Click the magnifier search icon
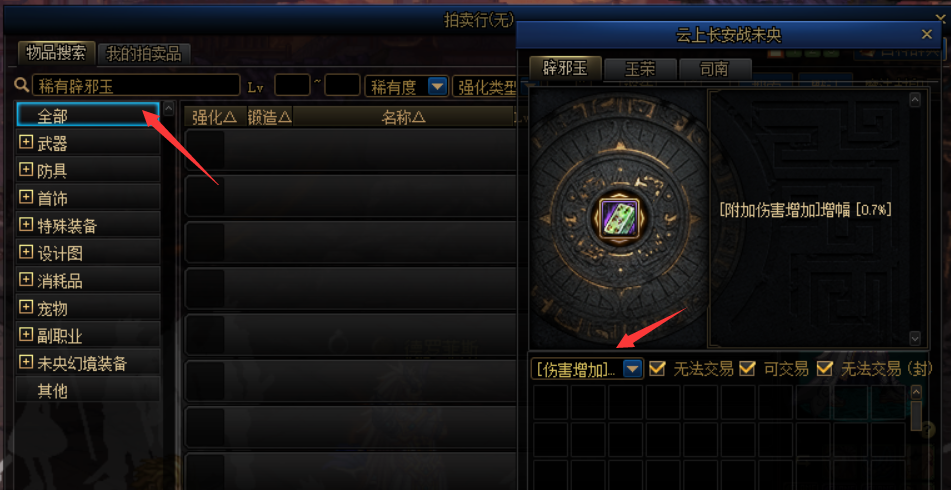 click(x=22, y=85)
